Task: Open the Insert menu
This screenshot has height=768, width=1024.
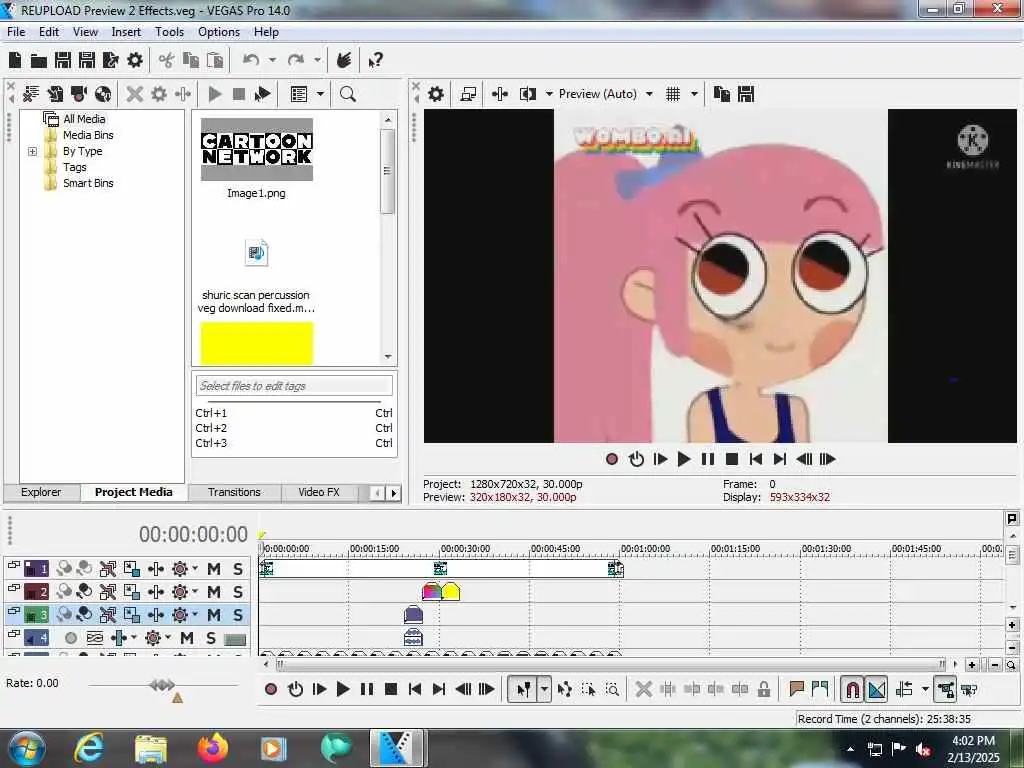Action: 126,32
